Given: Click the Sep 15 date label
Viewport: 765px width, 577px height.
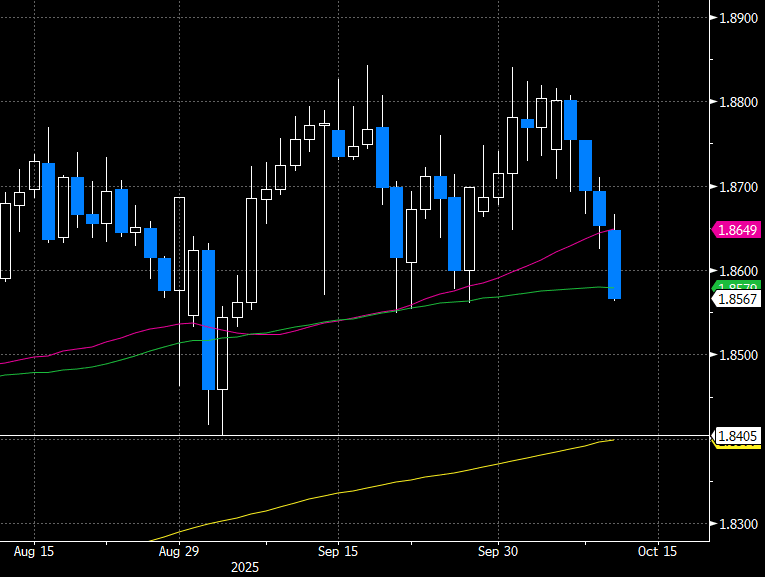Looking at the screenshot, I should click(338, 551).
